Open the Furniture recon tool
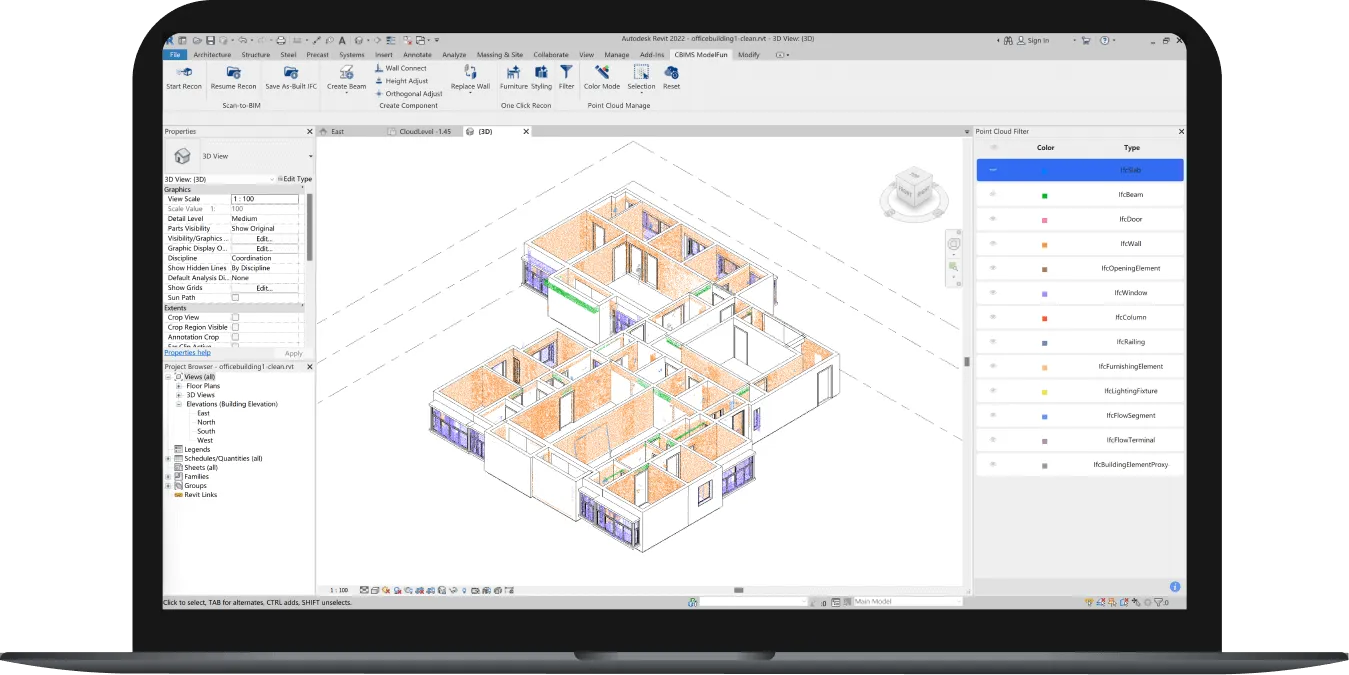Screen dimensions: 1349x675 513,73
